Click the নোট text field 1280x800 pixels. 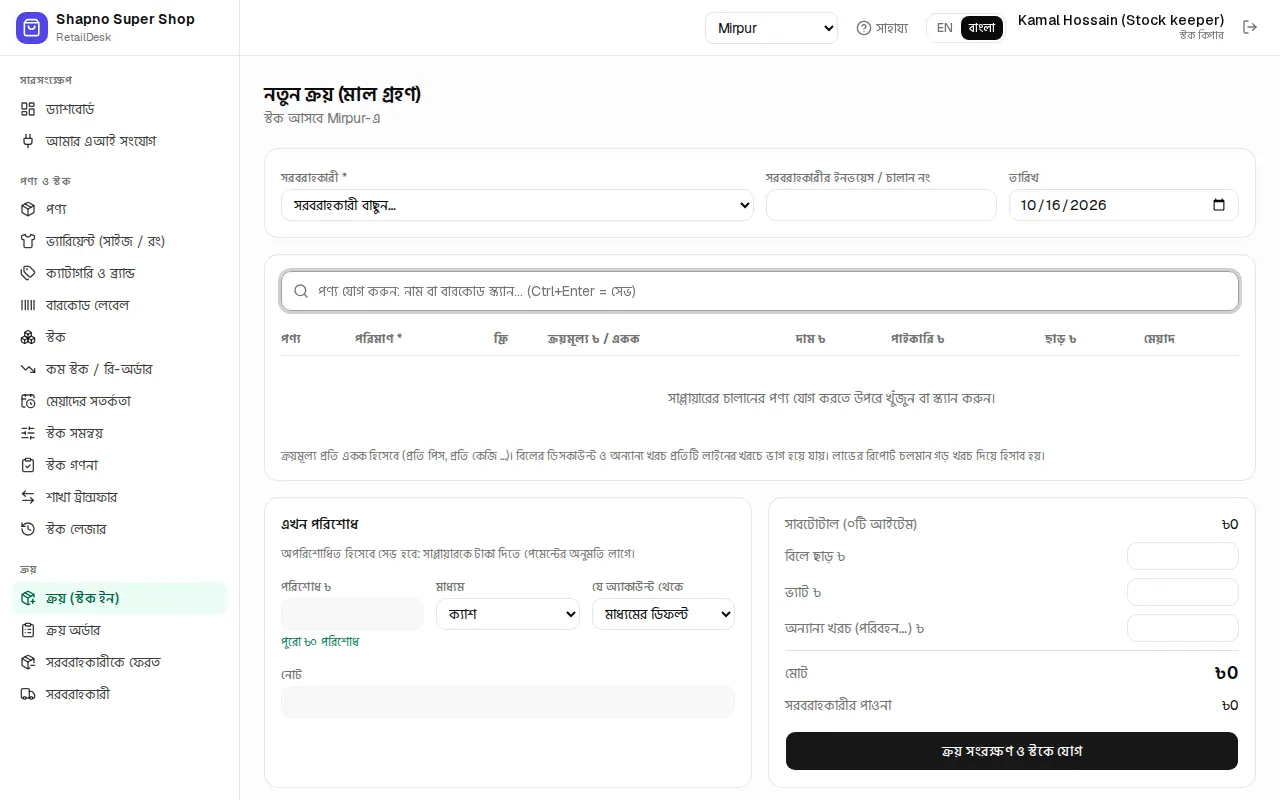tap(508, 702)
